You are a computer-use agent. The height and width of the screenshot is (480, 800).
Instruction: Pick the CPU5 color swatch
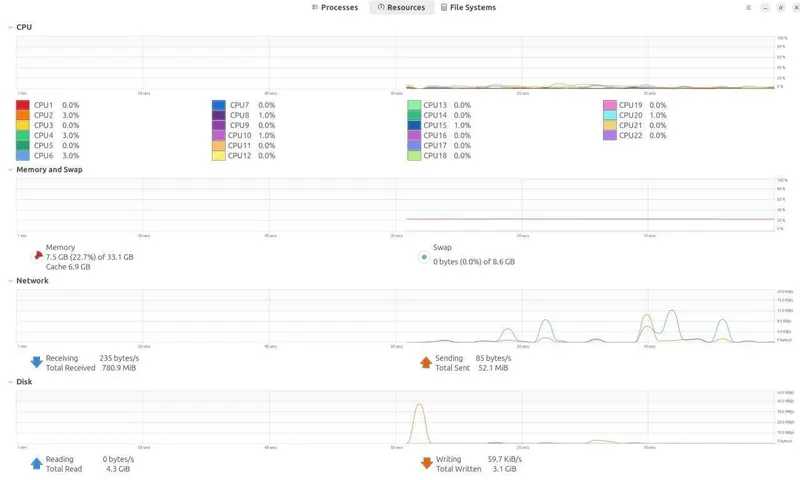coord(23,146)
